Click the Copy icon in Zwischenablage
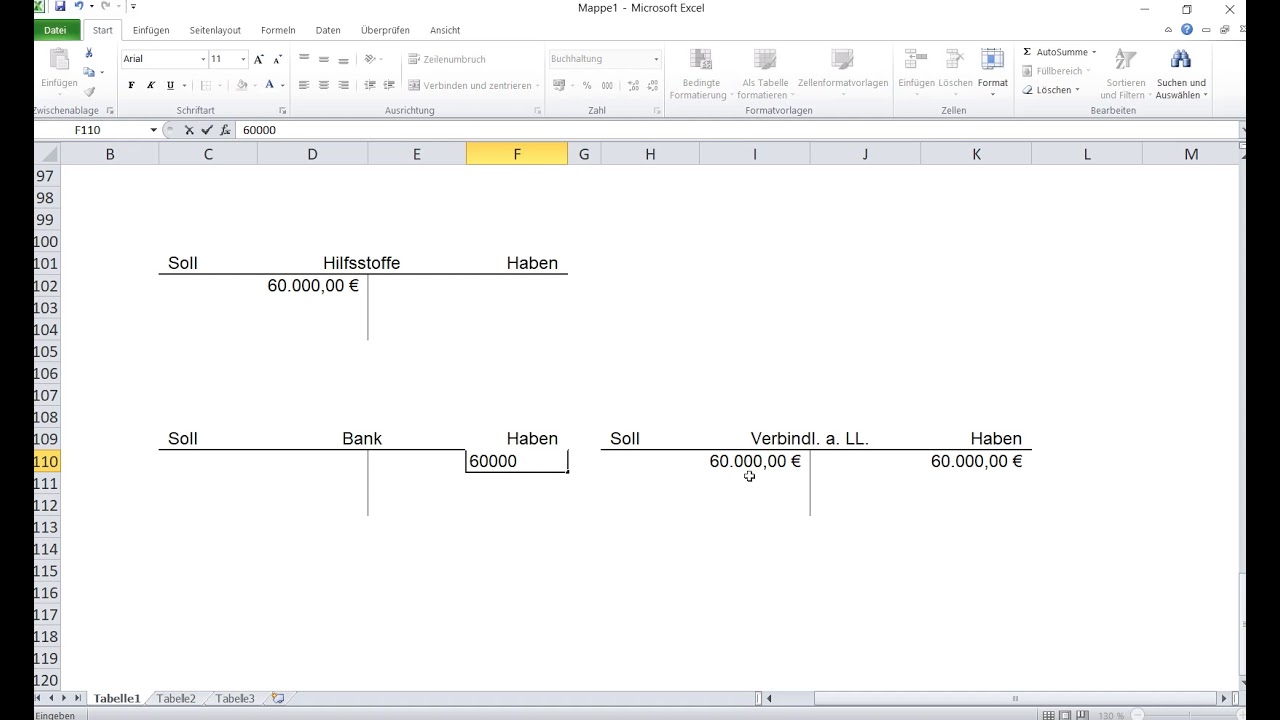The width and height of the screenshot is (1280, 720). point(89,72)
